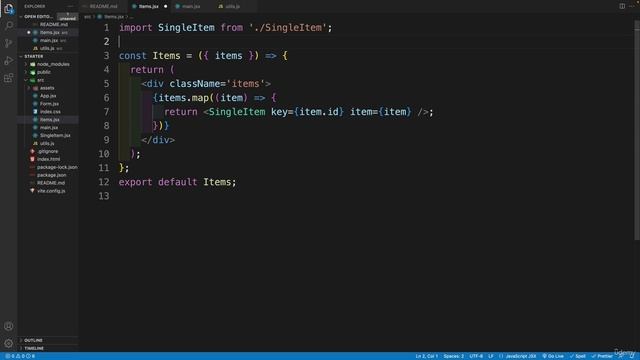Click the unsaved dot on Items.jsx tab
Viewport: 640px width, 360px height.
coord(165,6)
